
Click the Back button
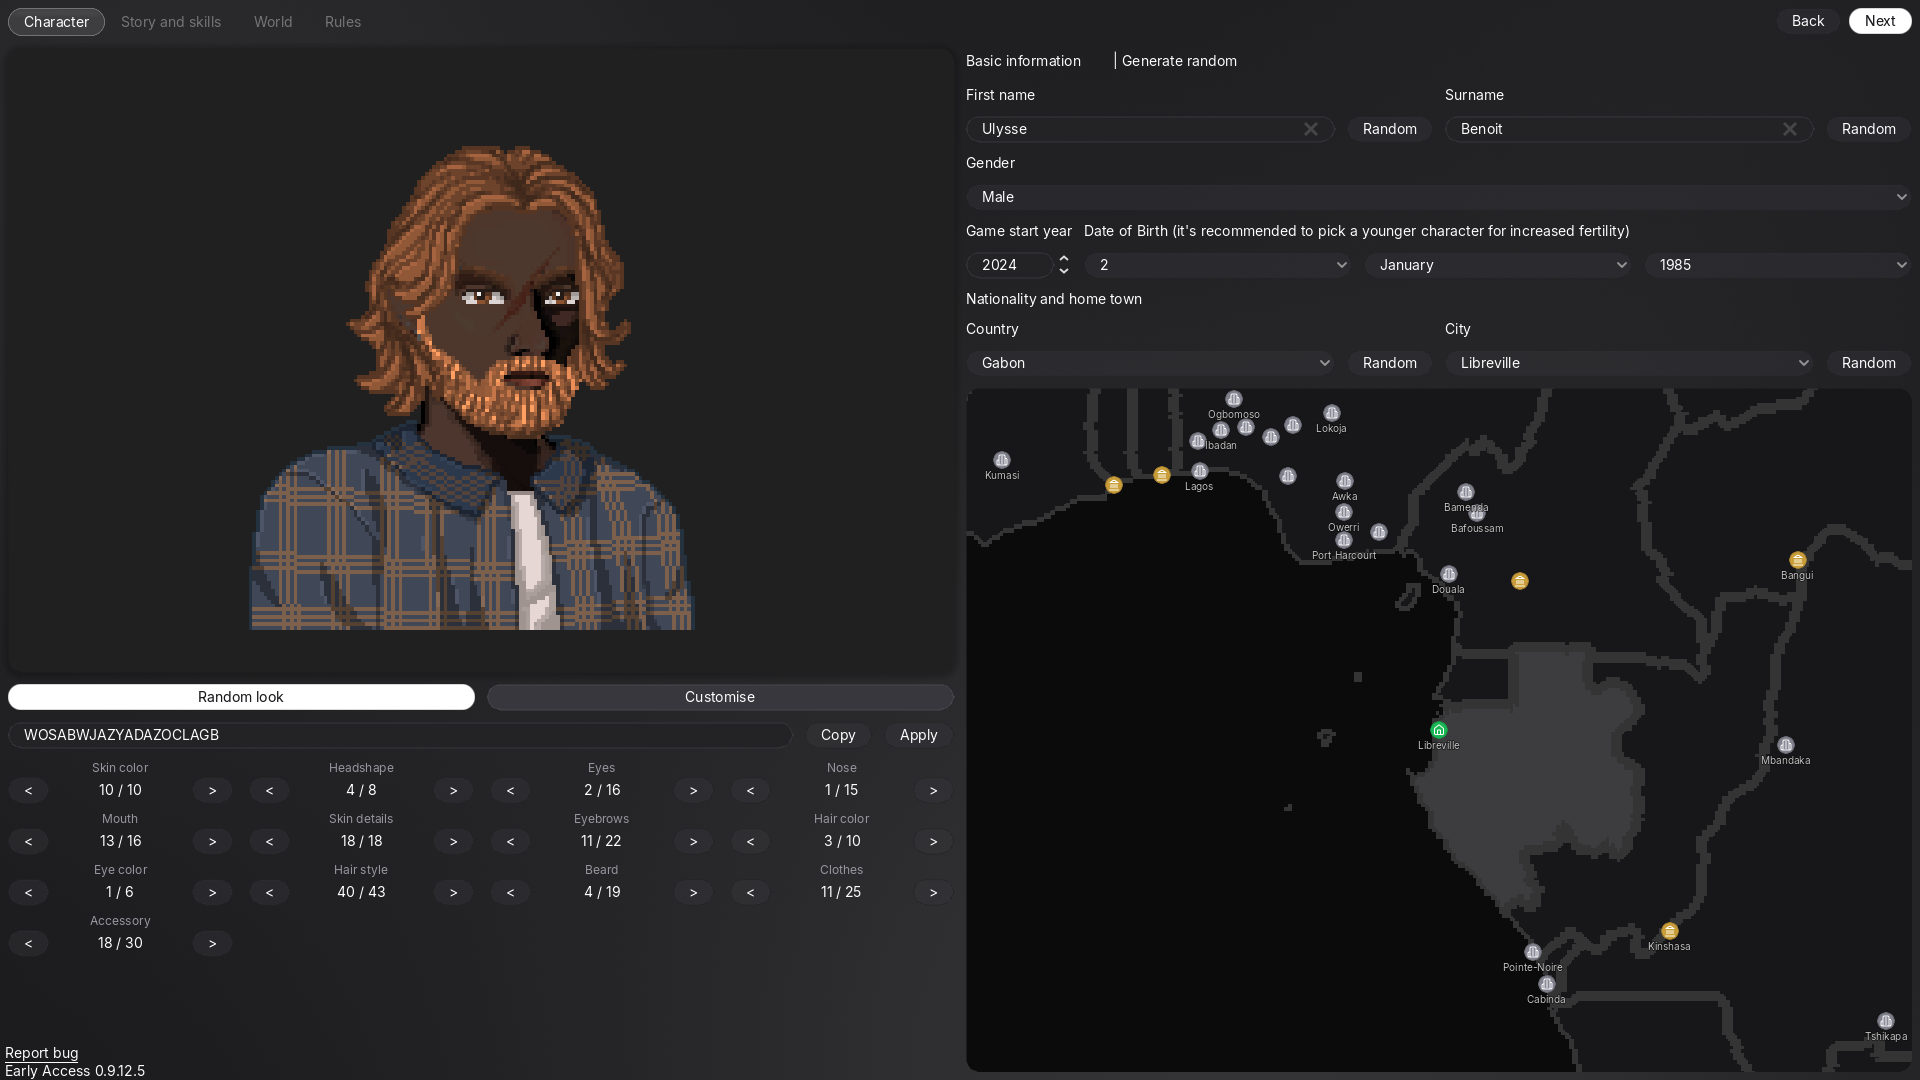coord(1808,21)
